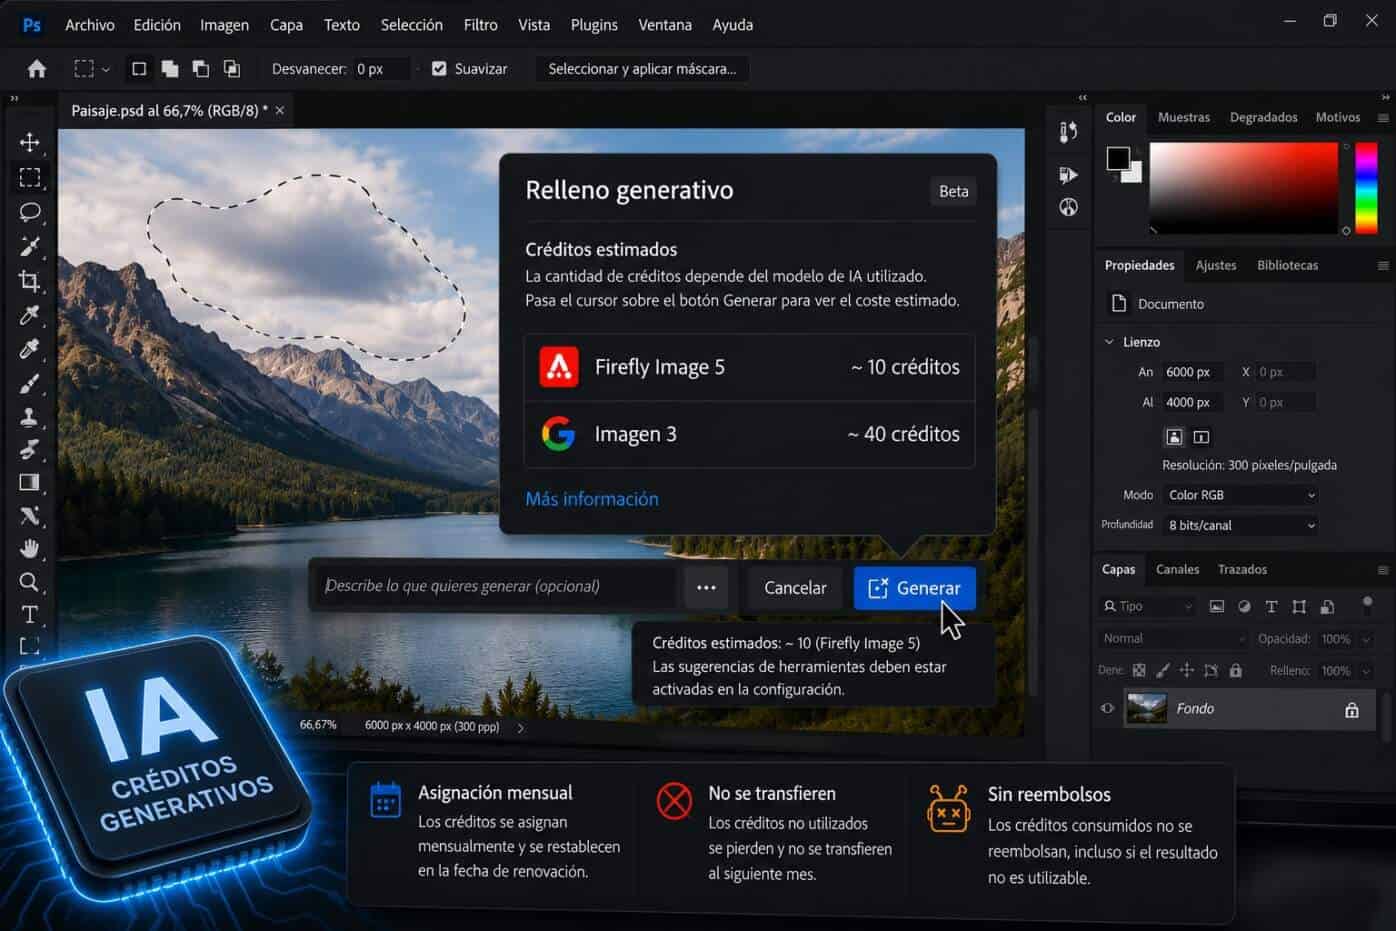Click the foreground color swatch
This screenshot has width=1396, height=931.
pos(1118,158)
